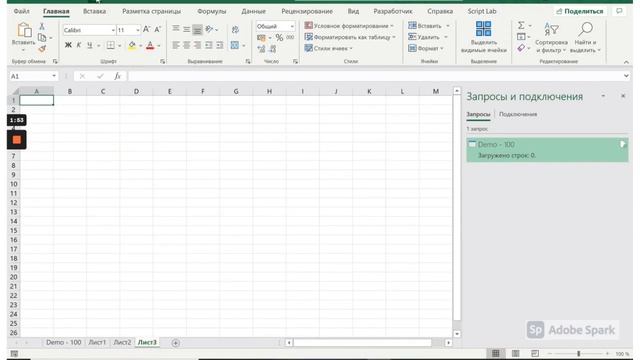The width and height of the screenshot is (640, 360).
Task: Increase font size with larger A icon
Action: point(146,29)
